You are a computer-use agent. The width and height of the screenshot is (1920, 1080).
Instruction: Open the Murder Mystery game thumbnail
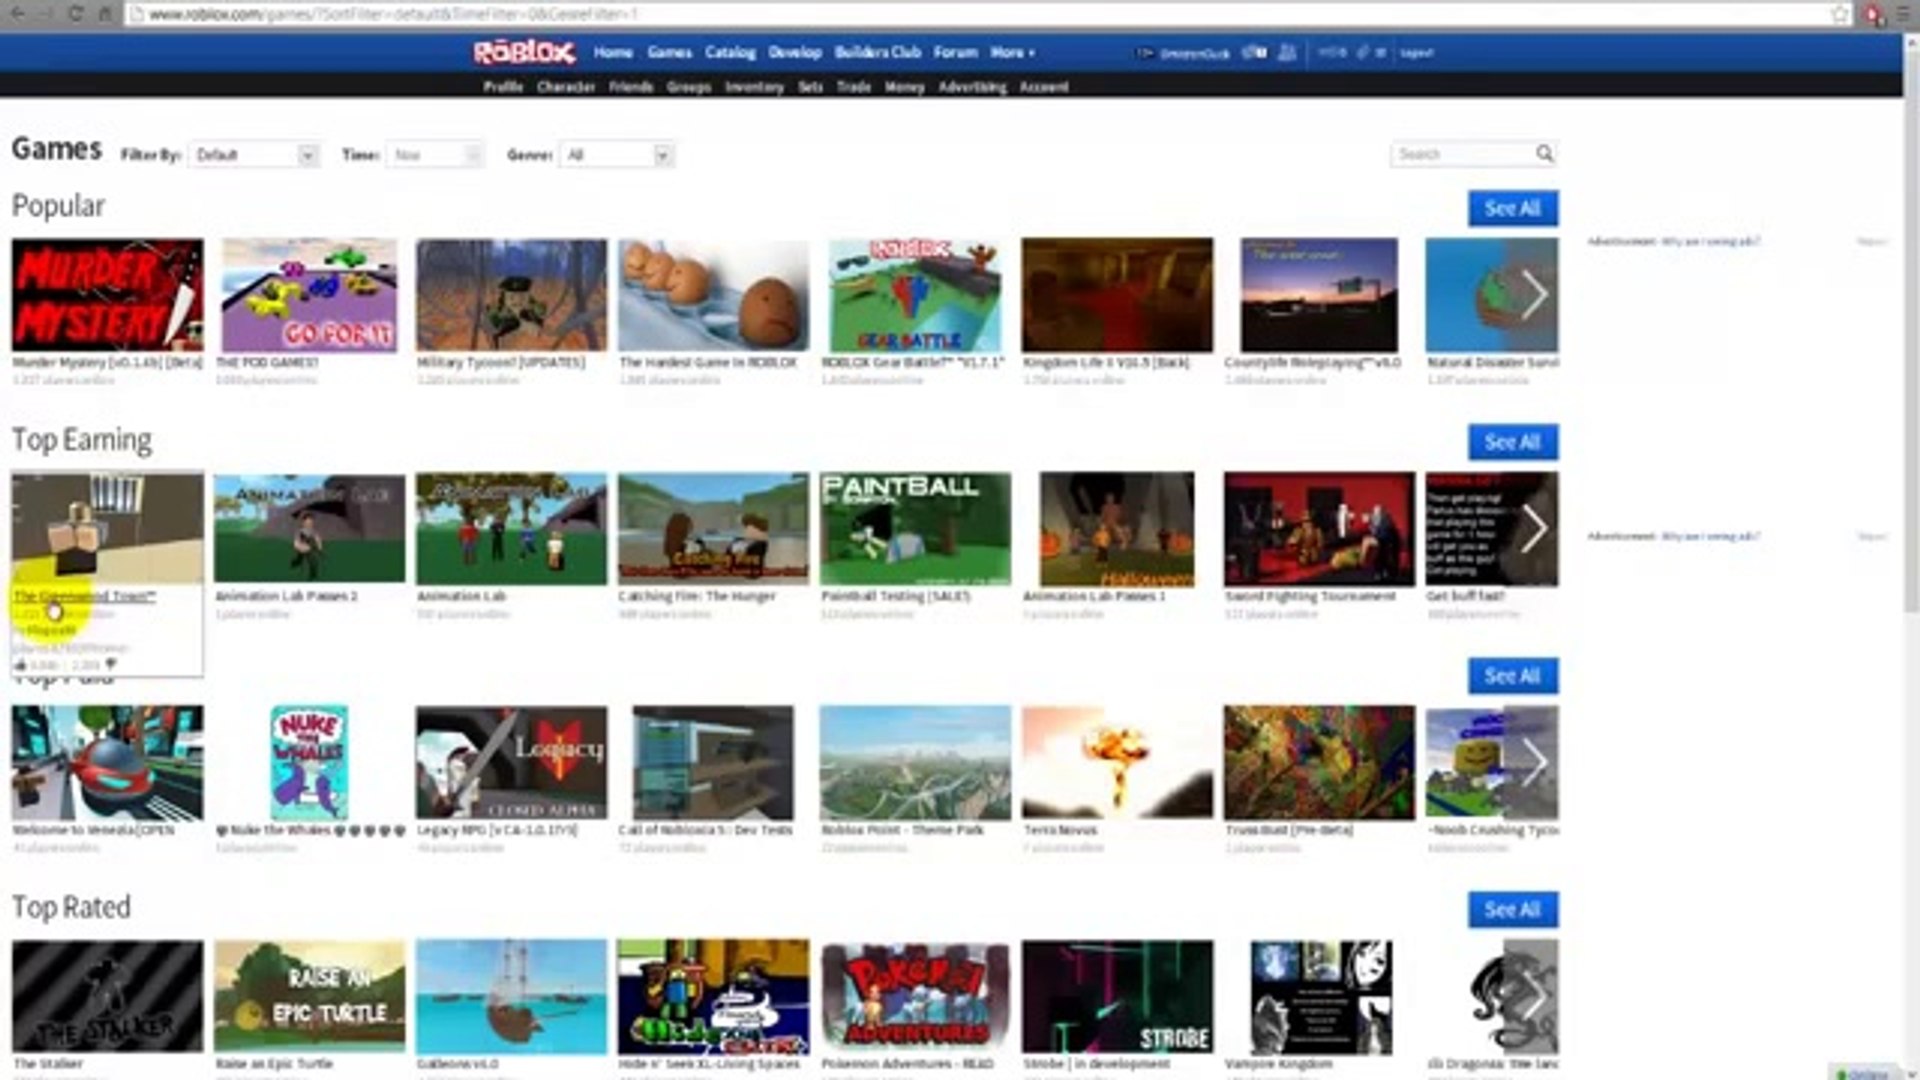[107, 295]
